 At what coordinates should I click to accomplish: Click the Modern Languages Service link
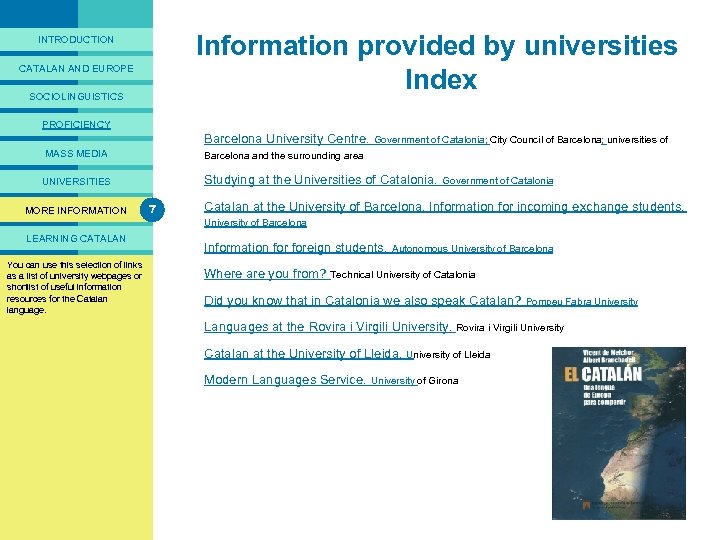click(285, 380)
